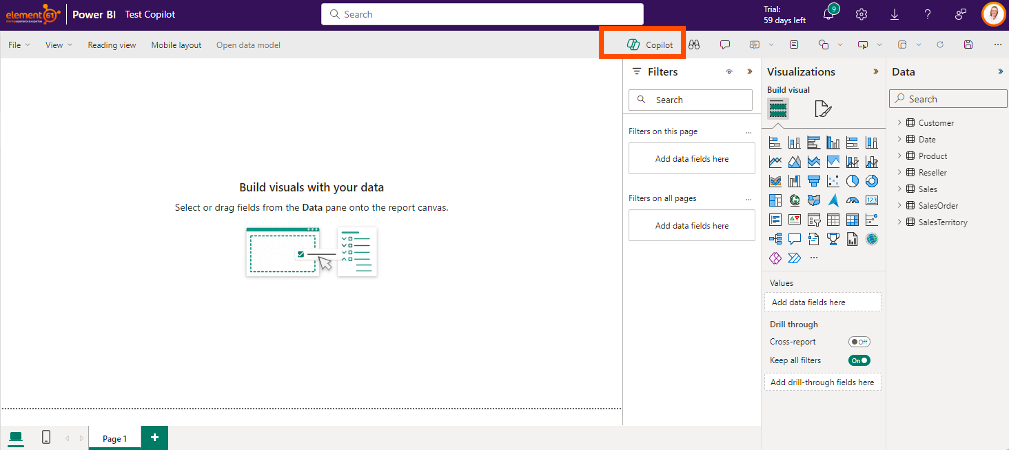The image size is (1009, 451).
Task: Toggle Filters pane visibility eye icon
Action: pyautogui.click(x=729, y=72)
